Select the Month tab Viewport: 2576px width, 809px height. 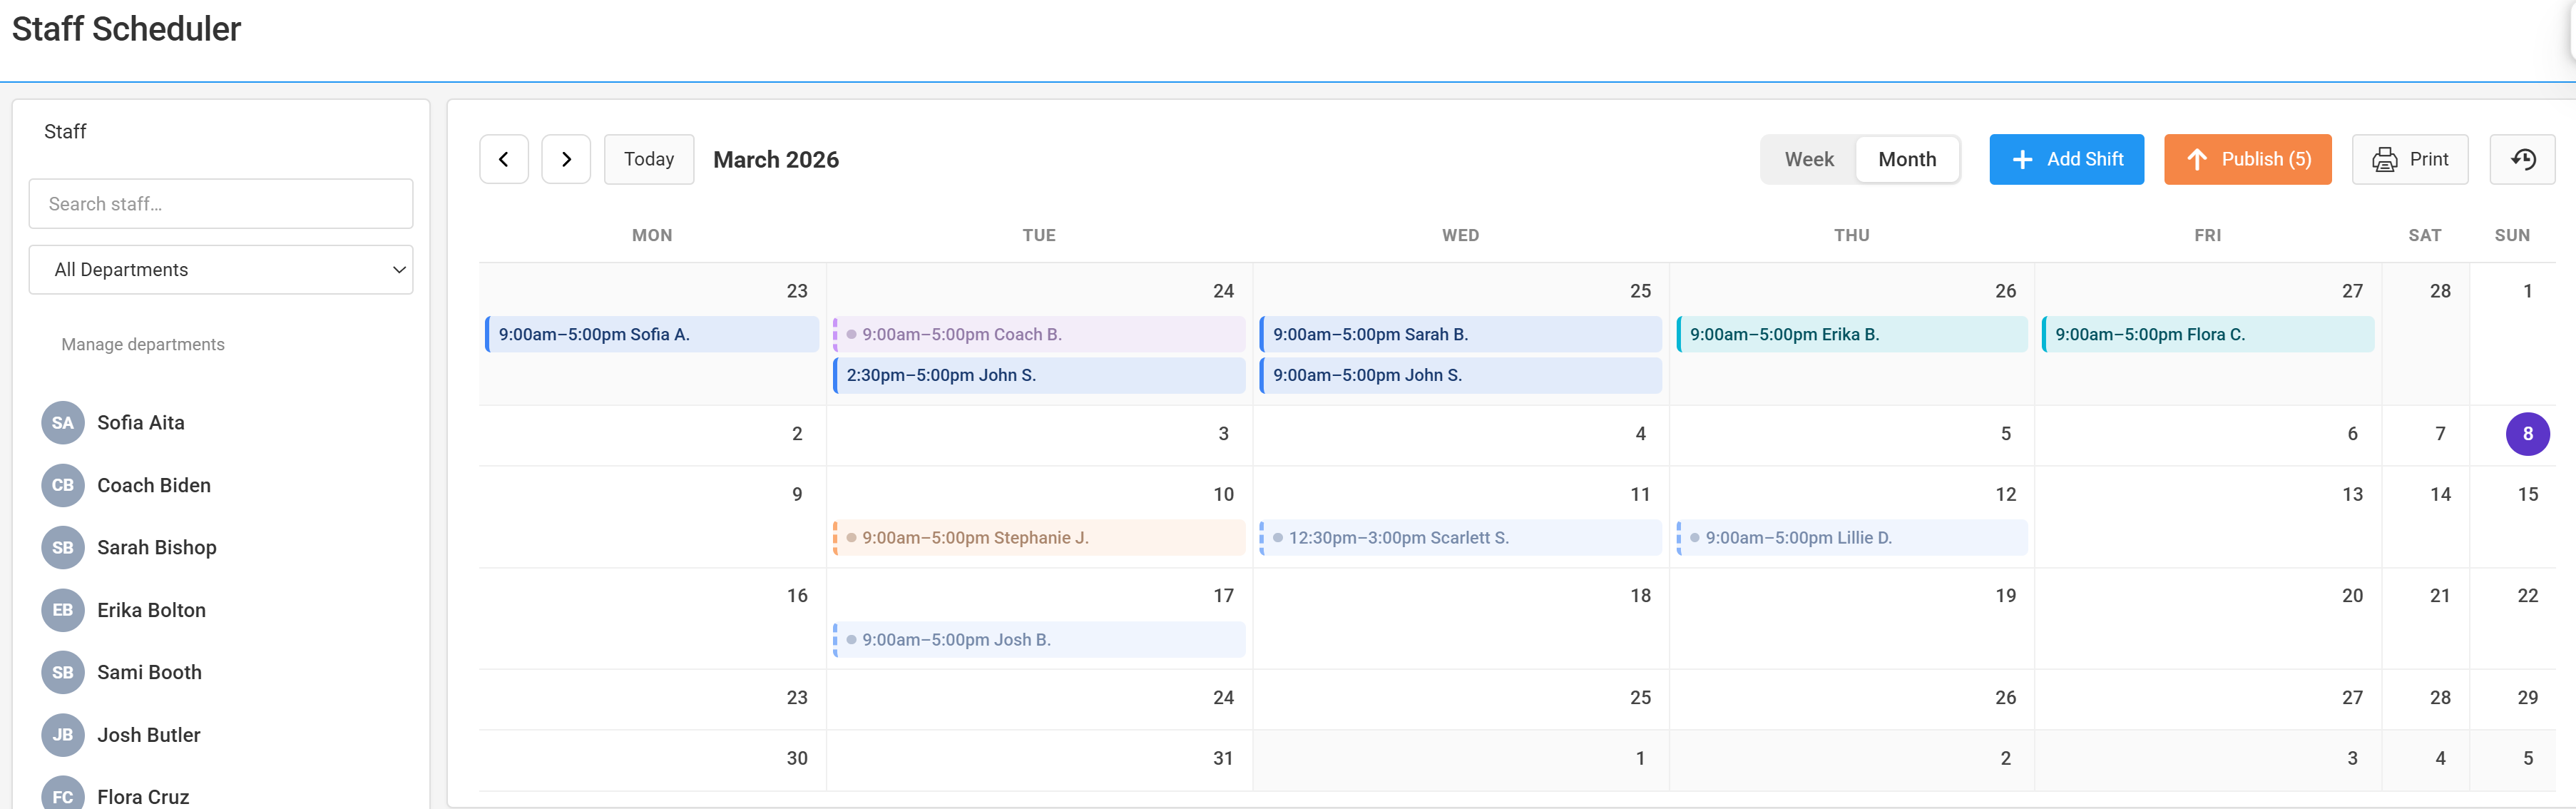point(1906,159)
